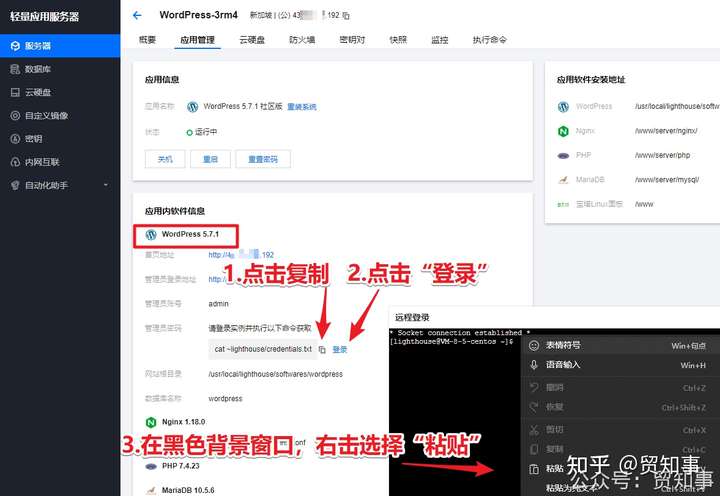Switch to the 监控 tab

[x=439, y=40]
